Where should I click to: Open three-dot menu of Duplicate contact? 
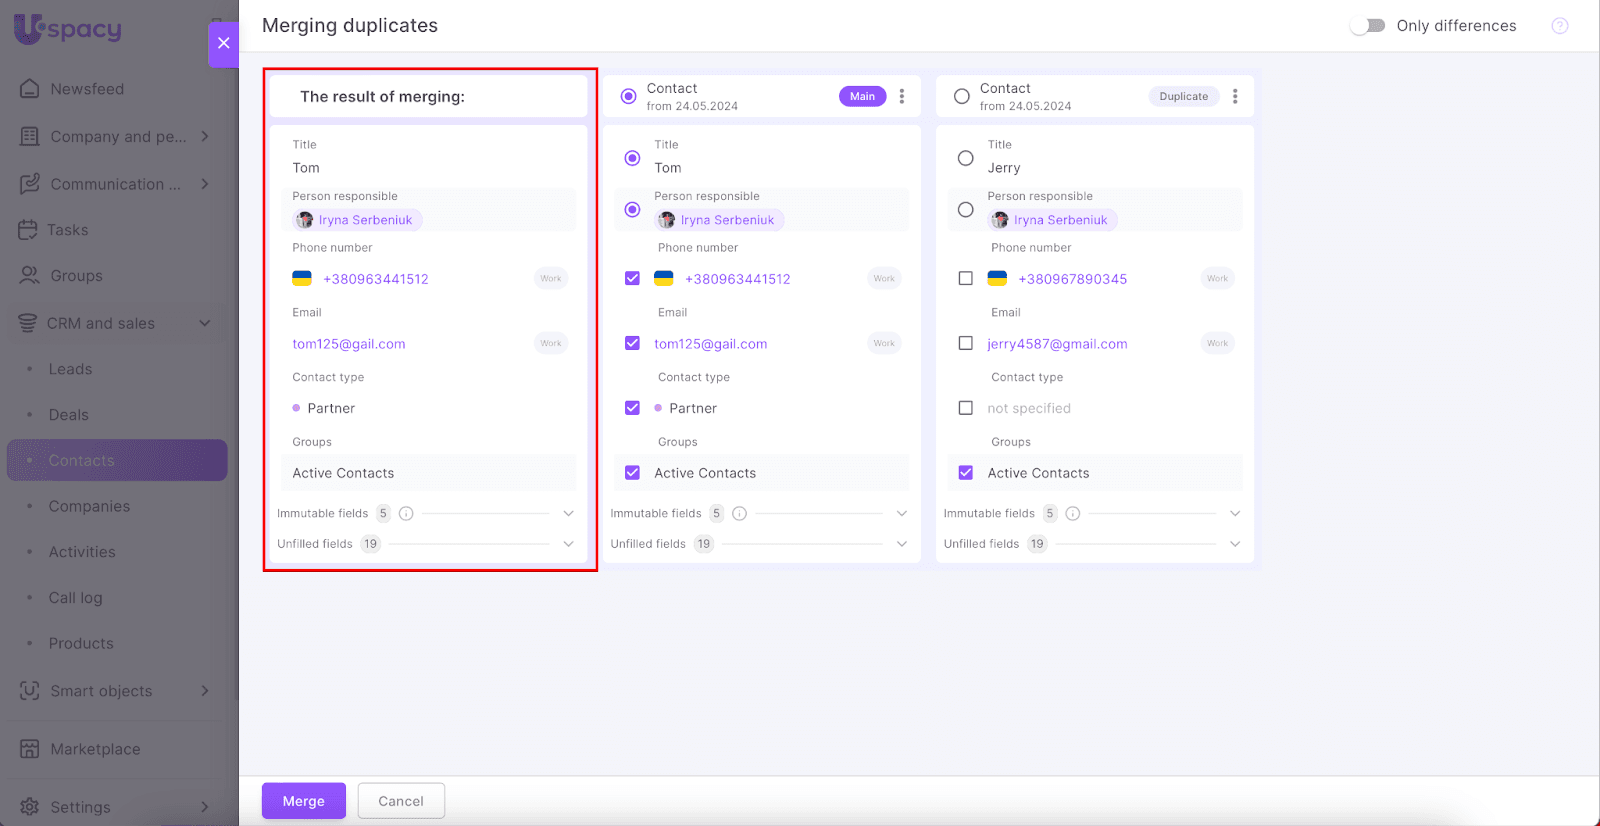pyautogui.click(x=1235, y=97)
